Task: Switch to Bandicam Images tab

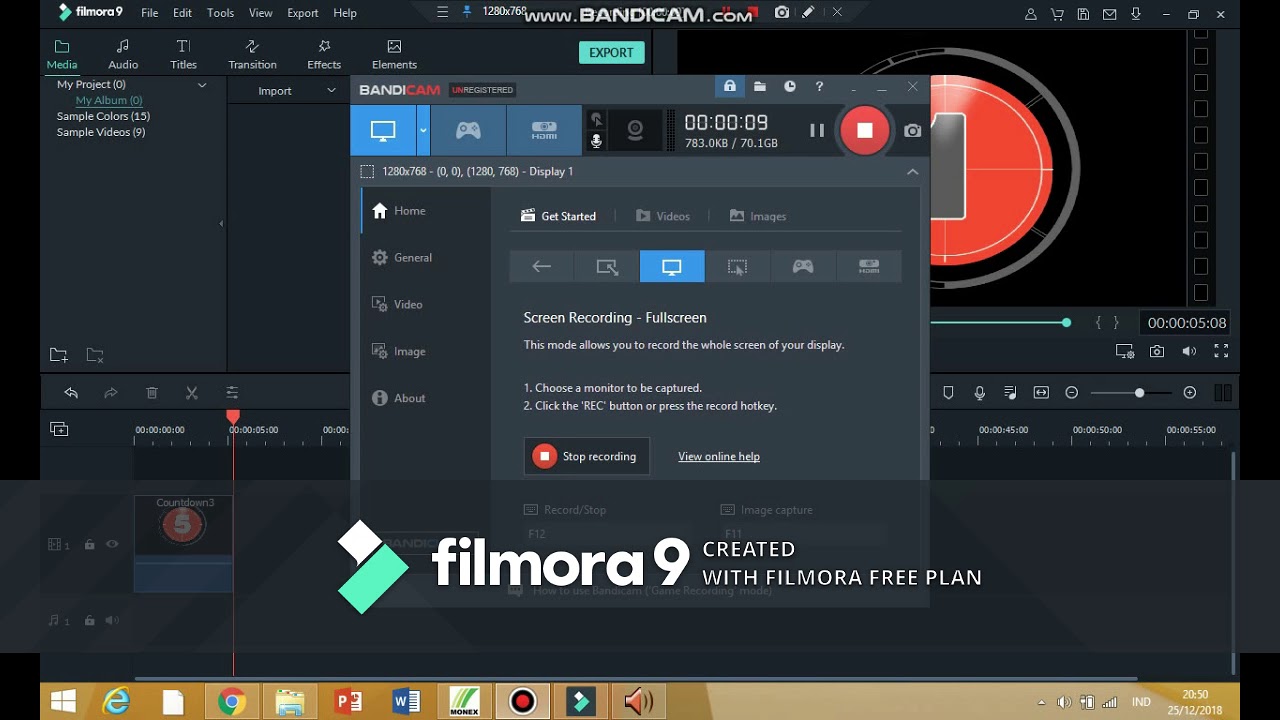Action: pyautogui.click(x=758, y=216)
